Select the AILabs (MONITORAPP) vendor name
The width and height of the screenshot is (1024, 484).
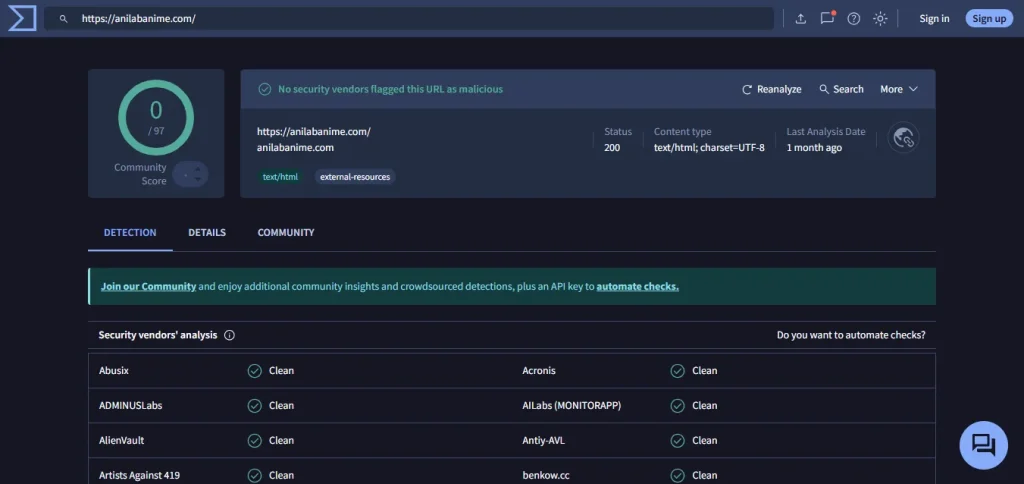pos(571,406)
